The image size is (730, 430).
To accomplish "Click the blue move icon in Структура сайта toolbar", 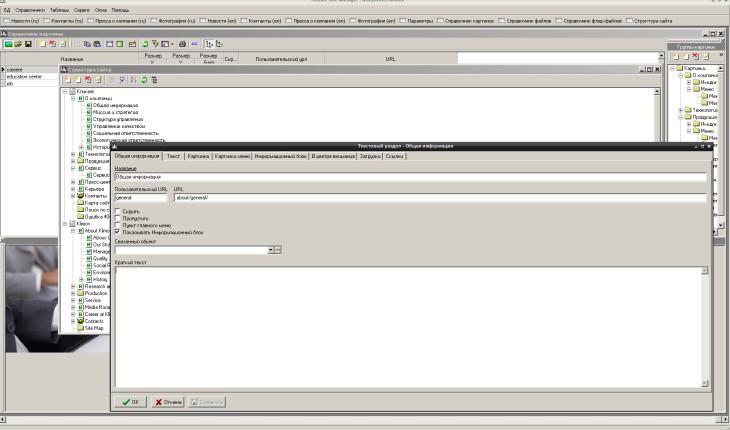I will click(x=122, y=80).
